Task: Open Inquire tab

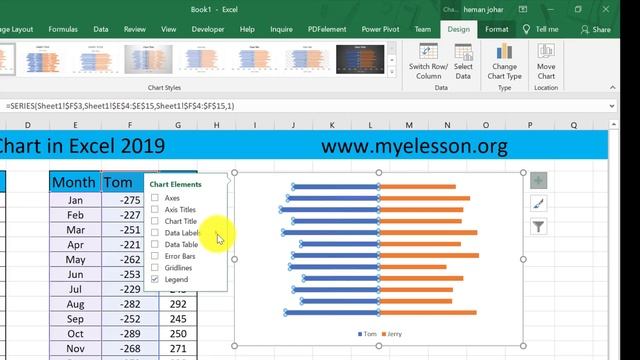Action: point(281,29)
